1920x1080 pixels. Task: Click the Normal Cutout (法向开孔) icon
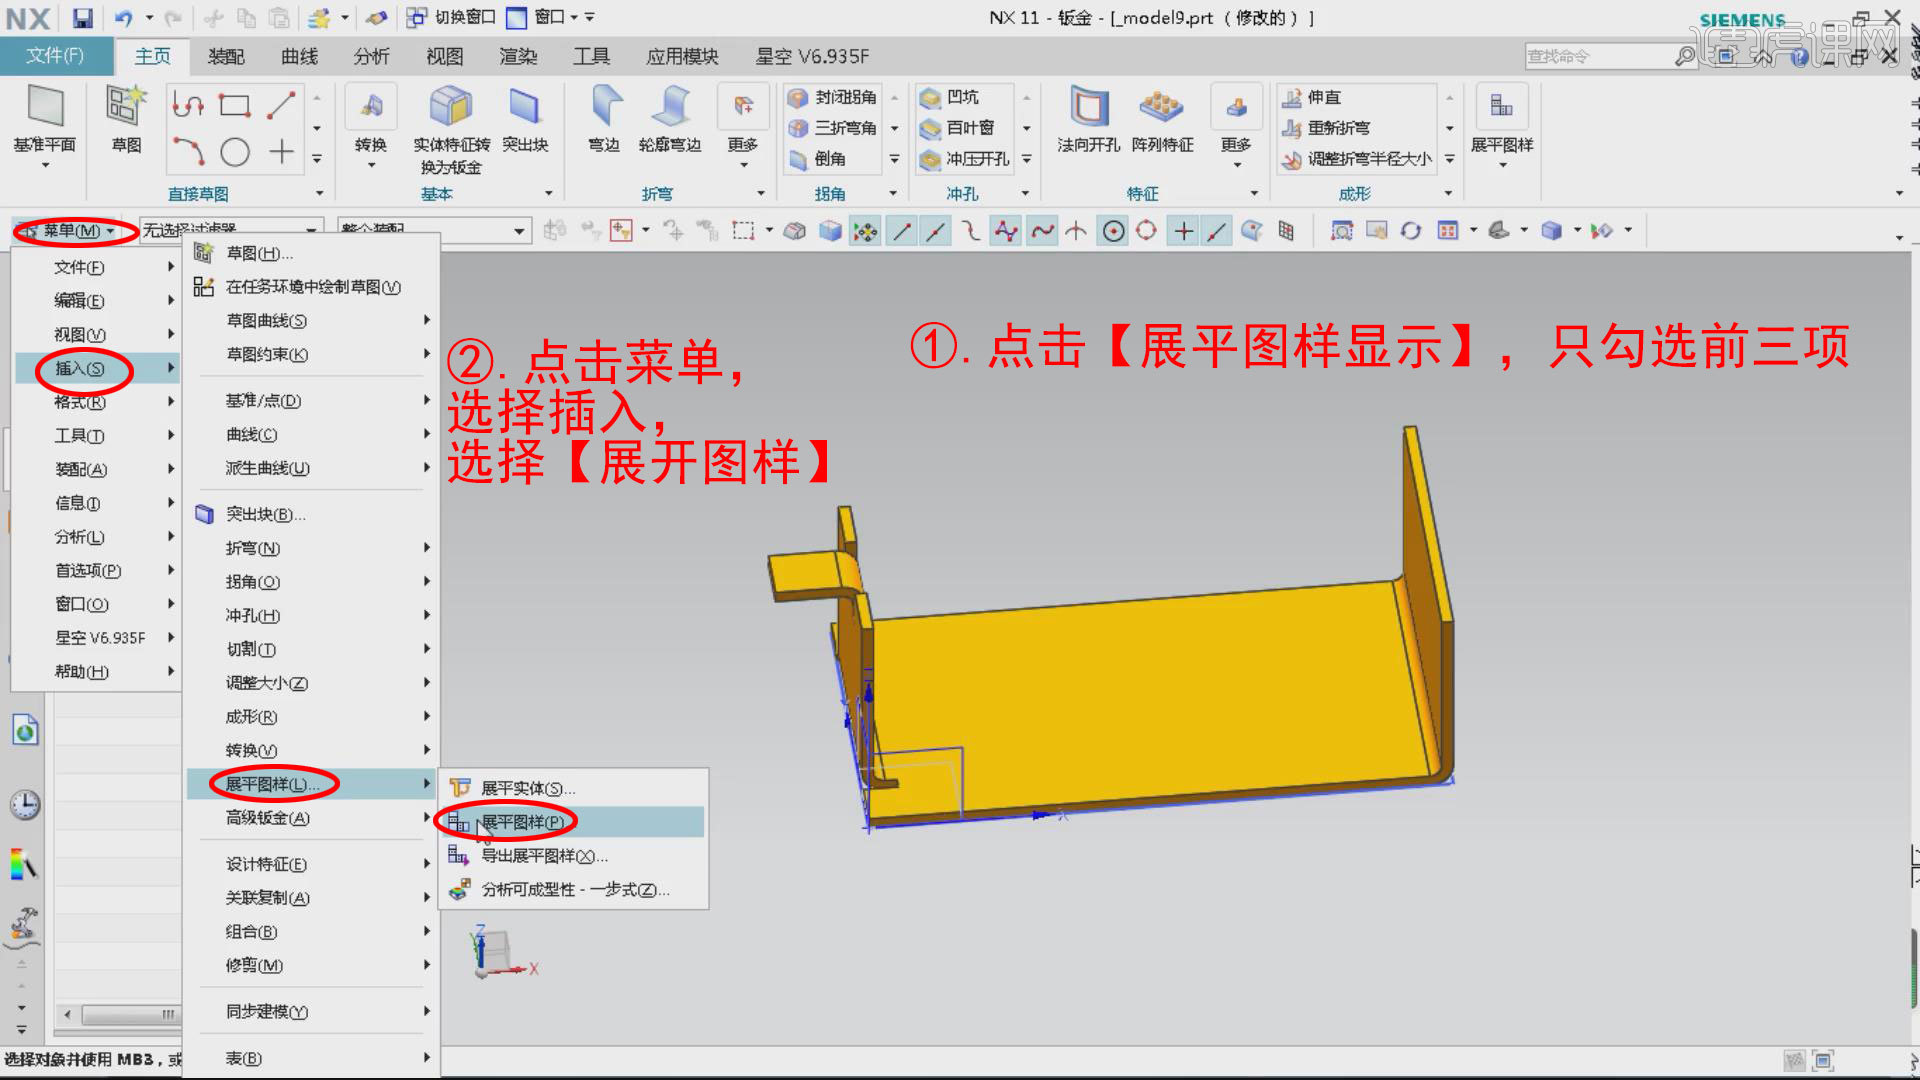pos(1089,107)
